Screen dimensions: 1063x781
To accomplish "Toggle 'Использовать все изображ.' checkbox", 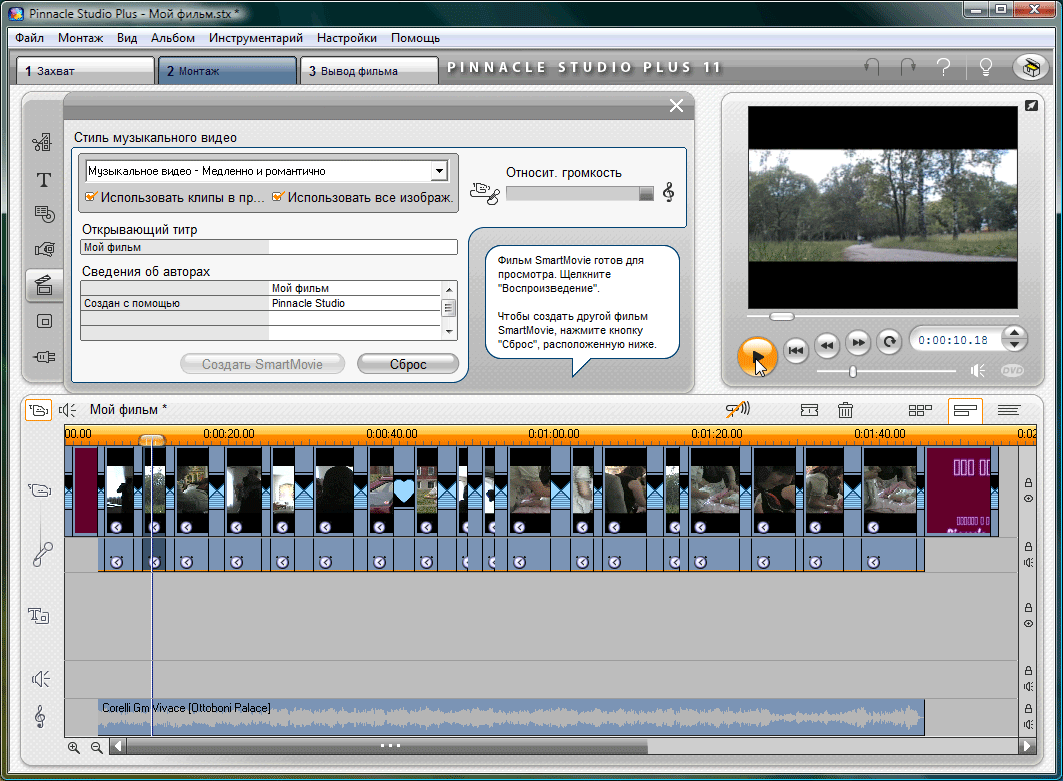I will tap(277, 197).
